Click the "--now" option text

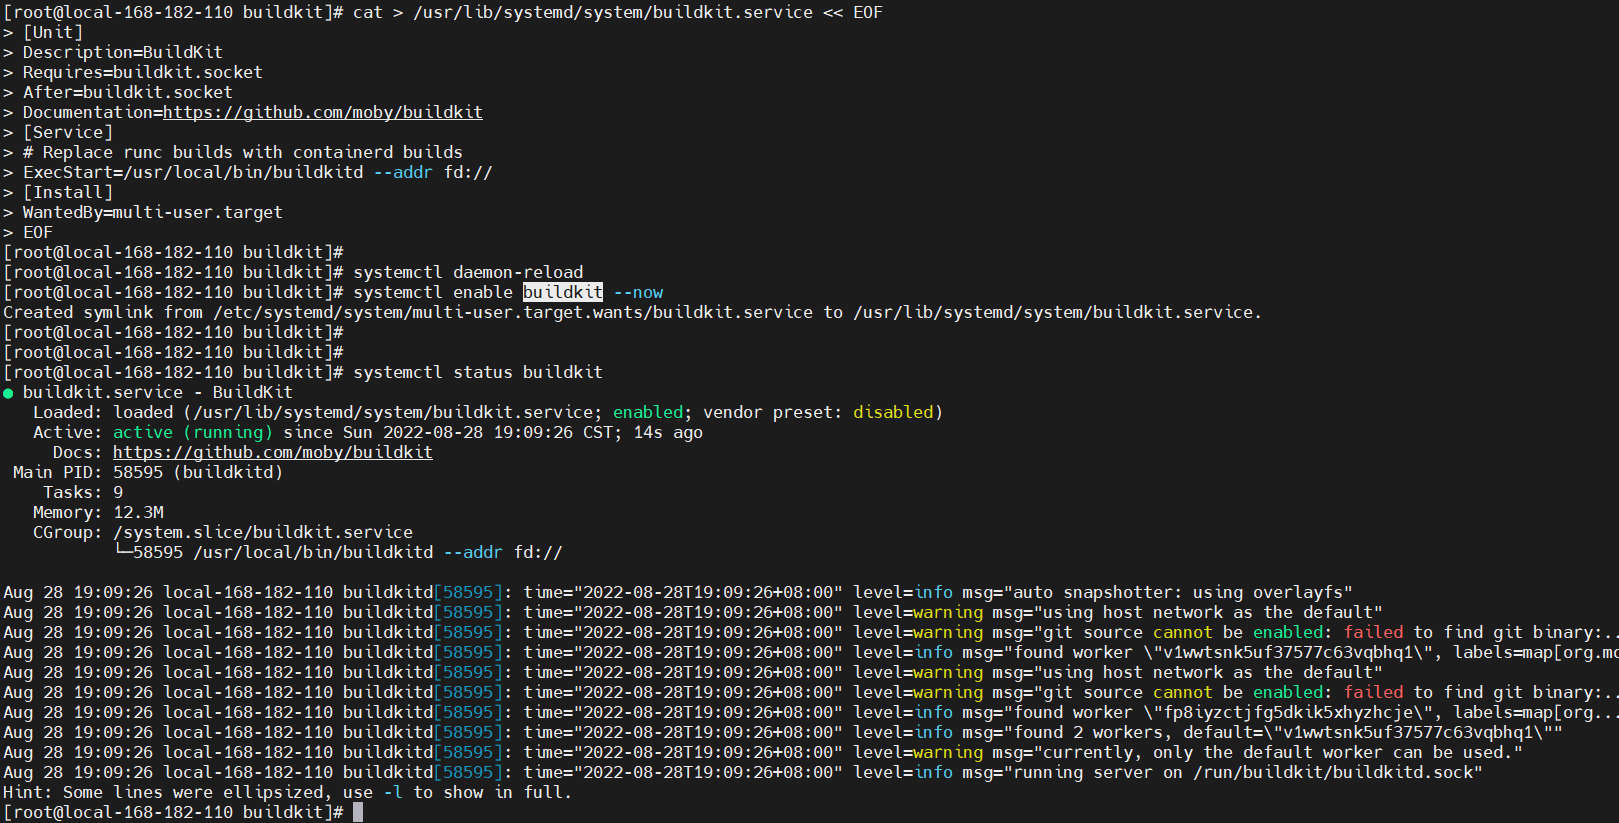tap(638, 292)
